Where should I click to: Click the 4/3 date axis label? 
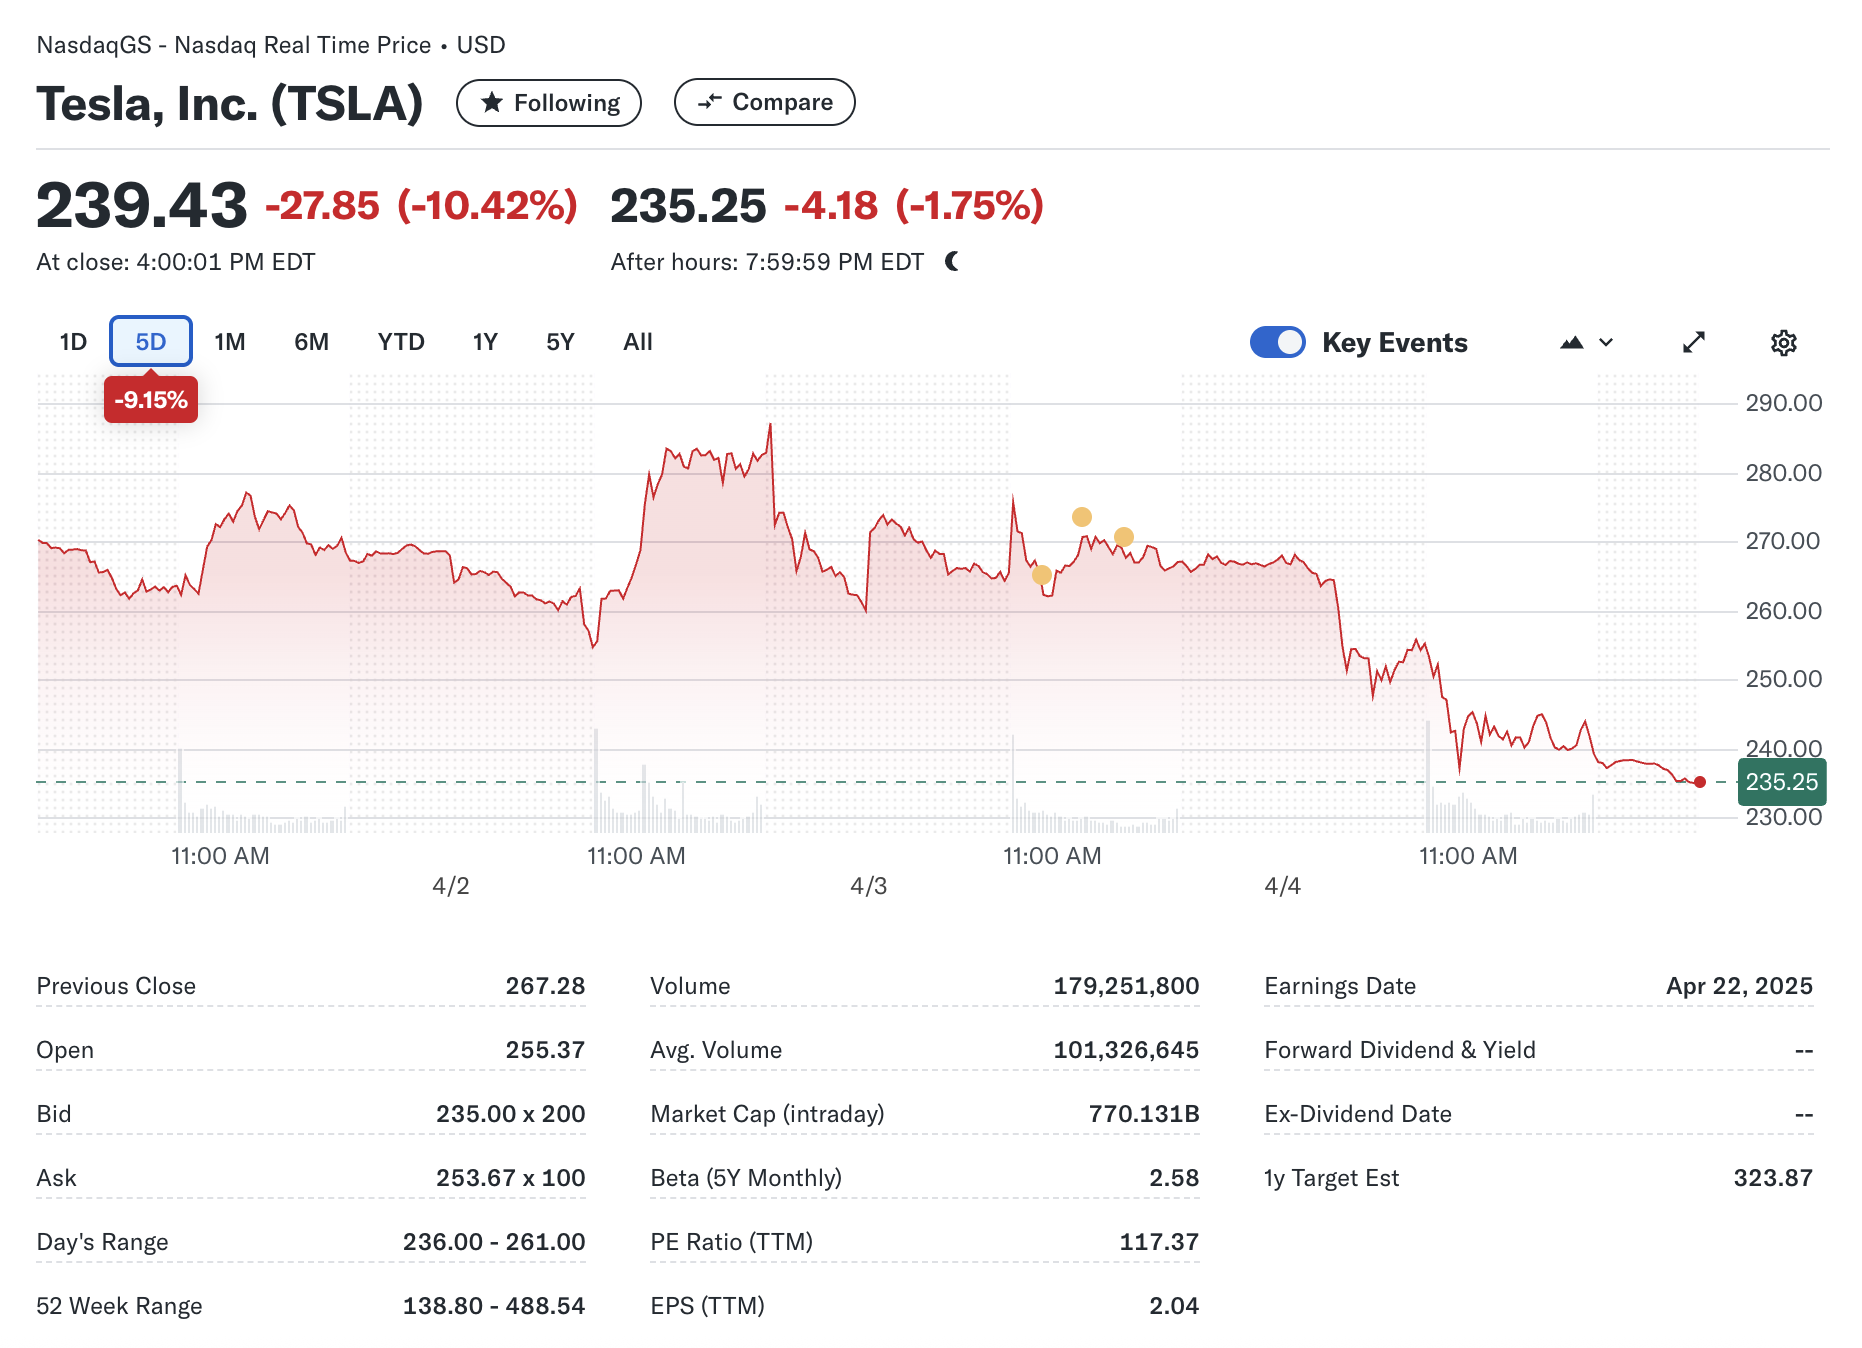(869, 886)
